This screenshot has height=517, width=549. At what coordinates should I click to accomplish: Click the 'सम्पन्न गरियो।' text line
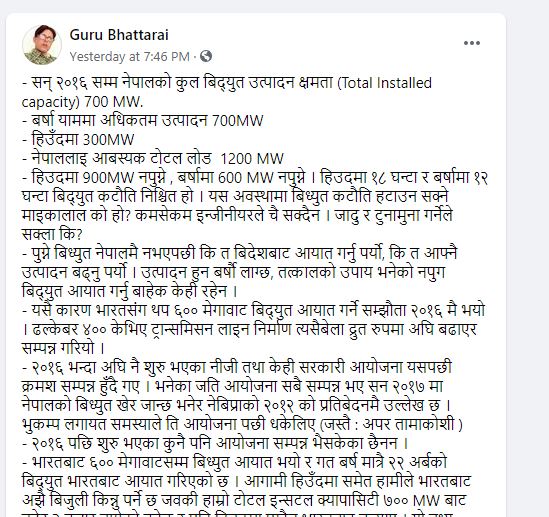click(63, 348)
